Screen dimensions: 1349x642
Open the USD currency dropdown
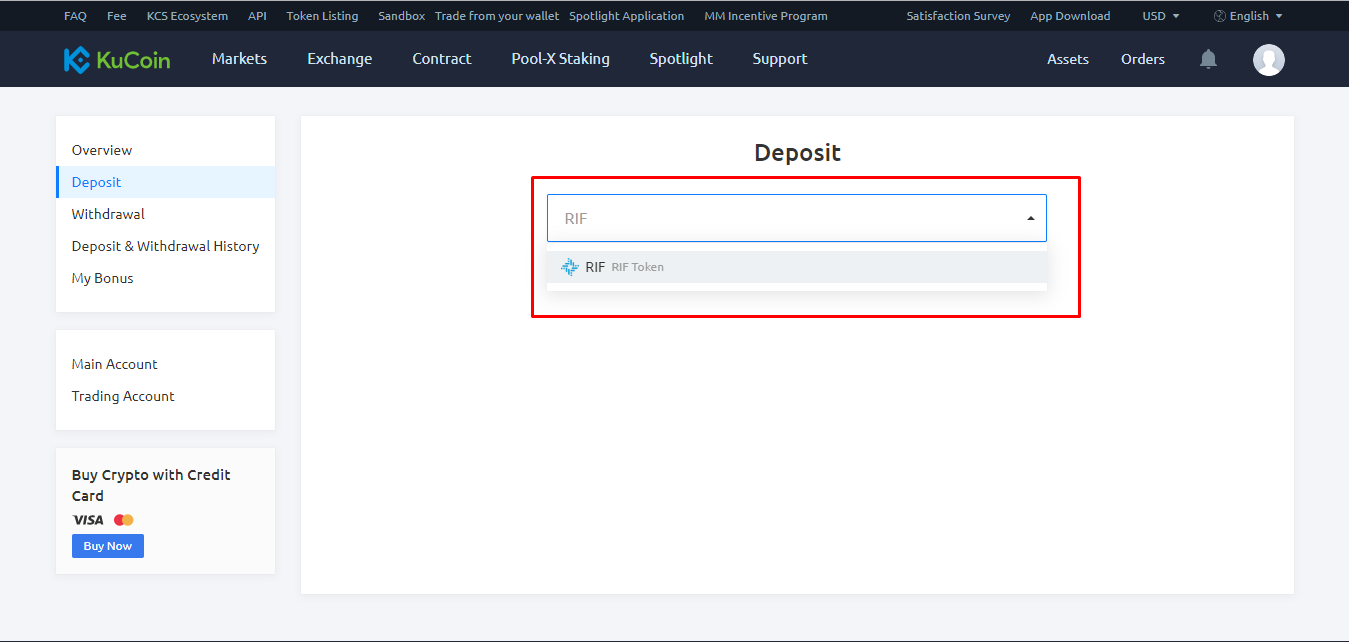[1161, 16]
